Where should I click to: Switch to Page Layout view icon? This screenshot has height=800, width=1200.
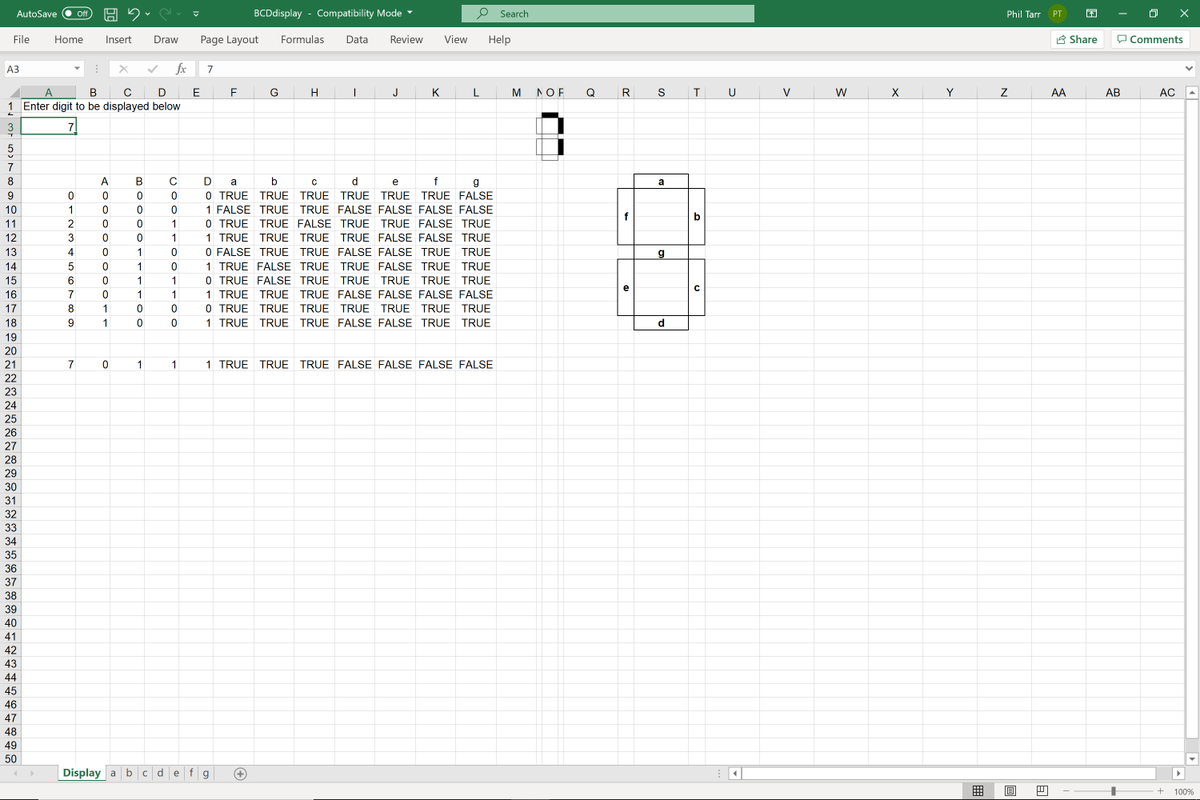[x=1009, y=791]
